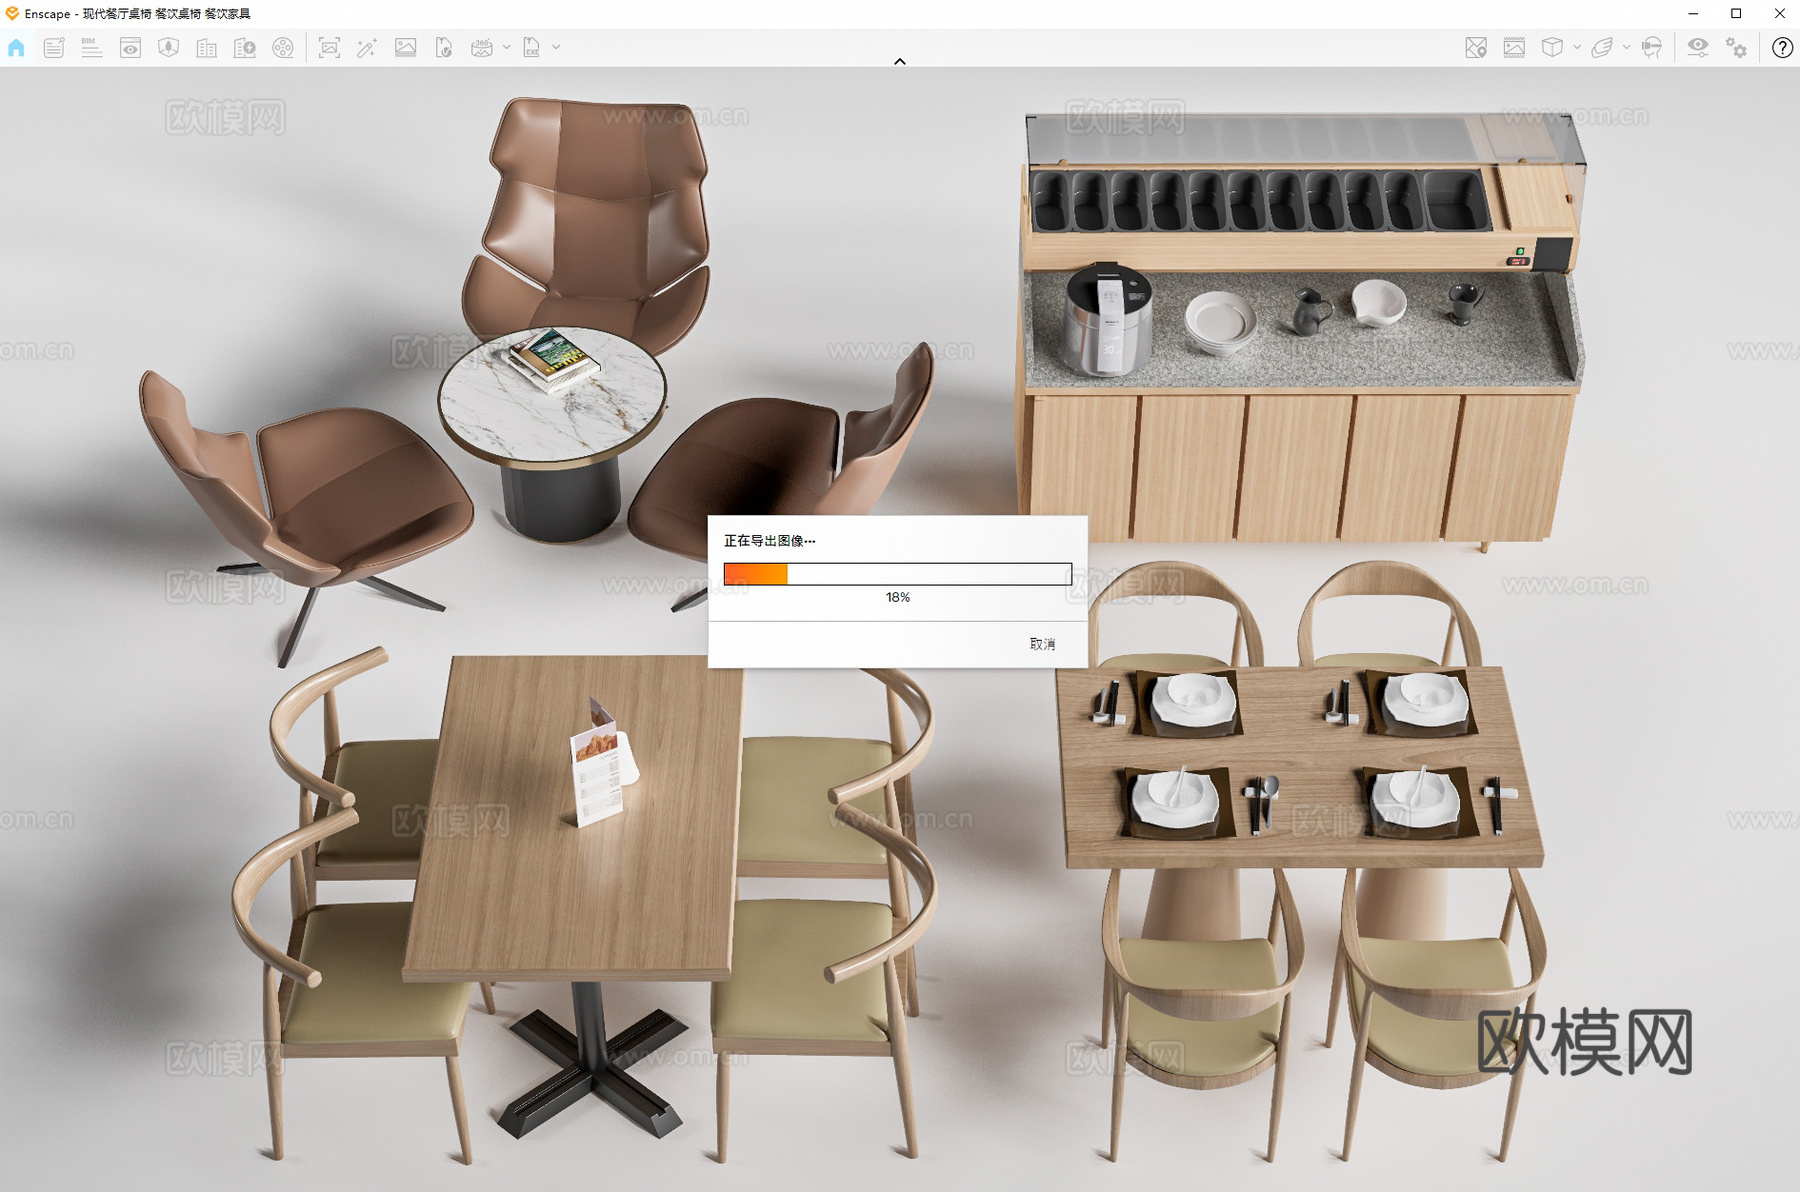1800x1192 pixels.
Task: Click the export image picture icon
Action: point(405,48)
